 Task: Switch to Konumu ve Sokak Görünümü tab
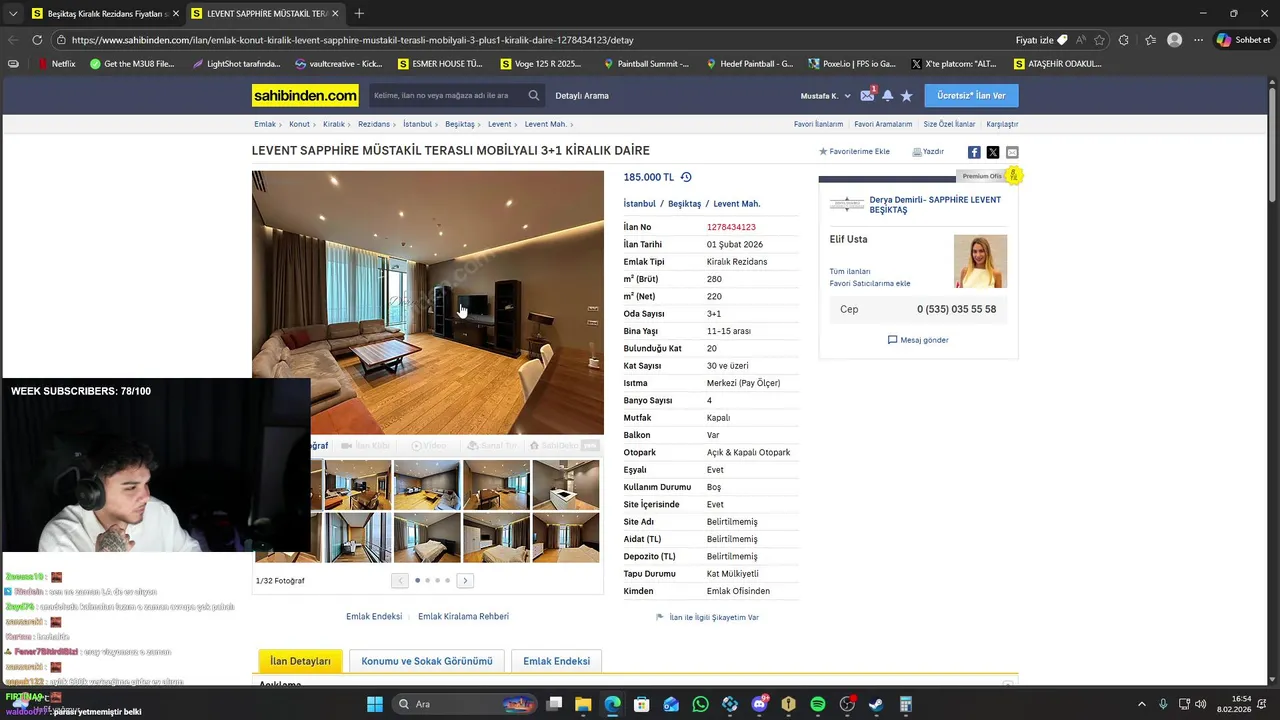click(427, 661)
